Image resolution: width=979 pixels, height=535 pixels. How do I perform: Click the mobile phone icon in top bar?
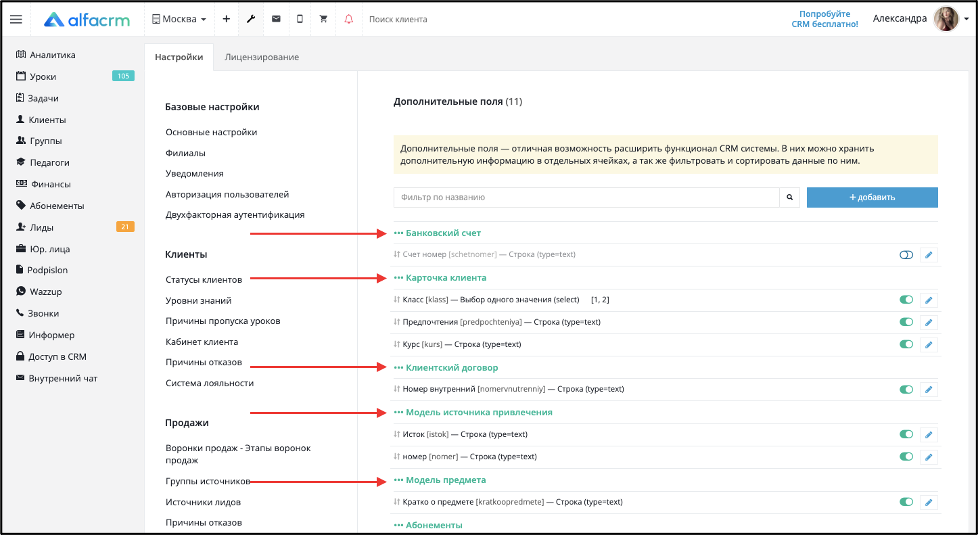300,19
